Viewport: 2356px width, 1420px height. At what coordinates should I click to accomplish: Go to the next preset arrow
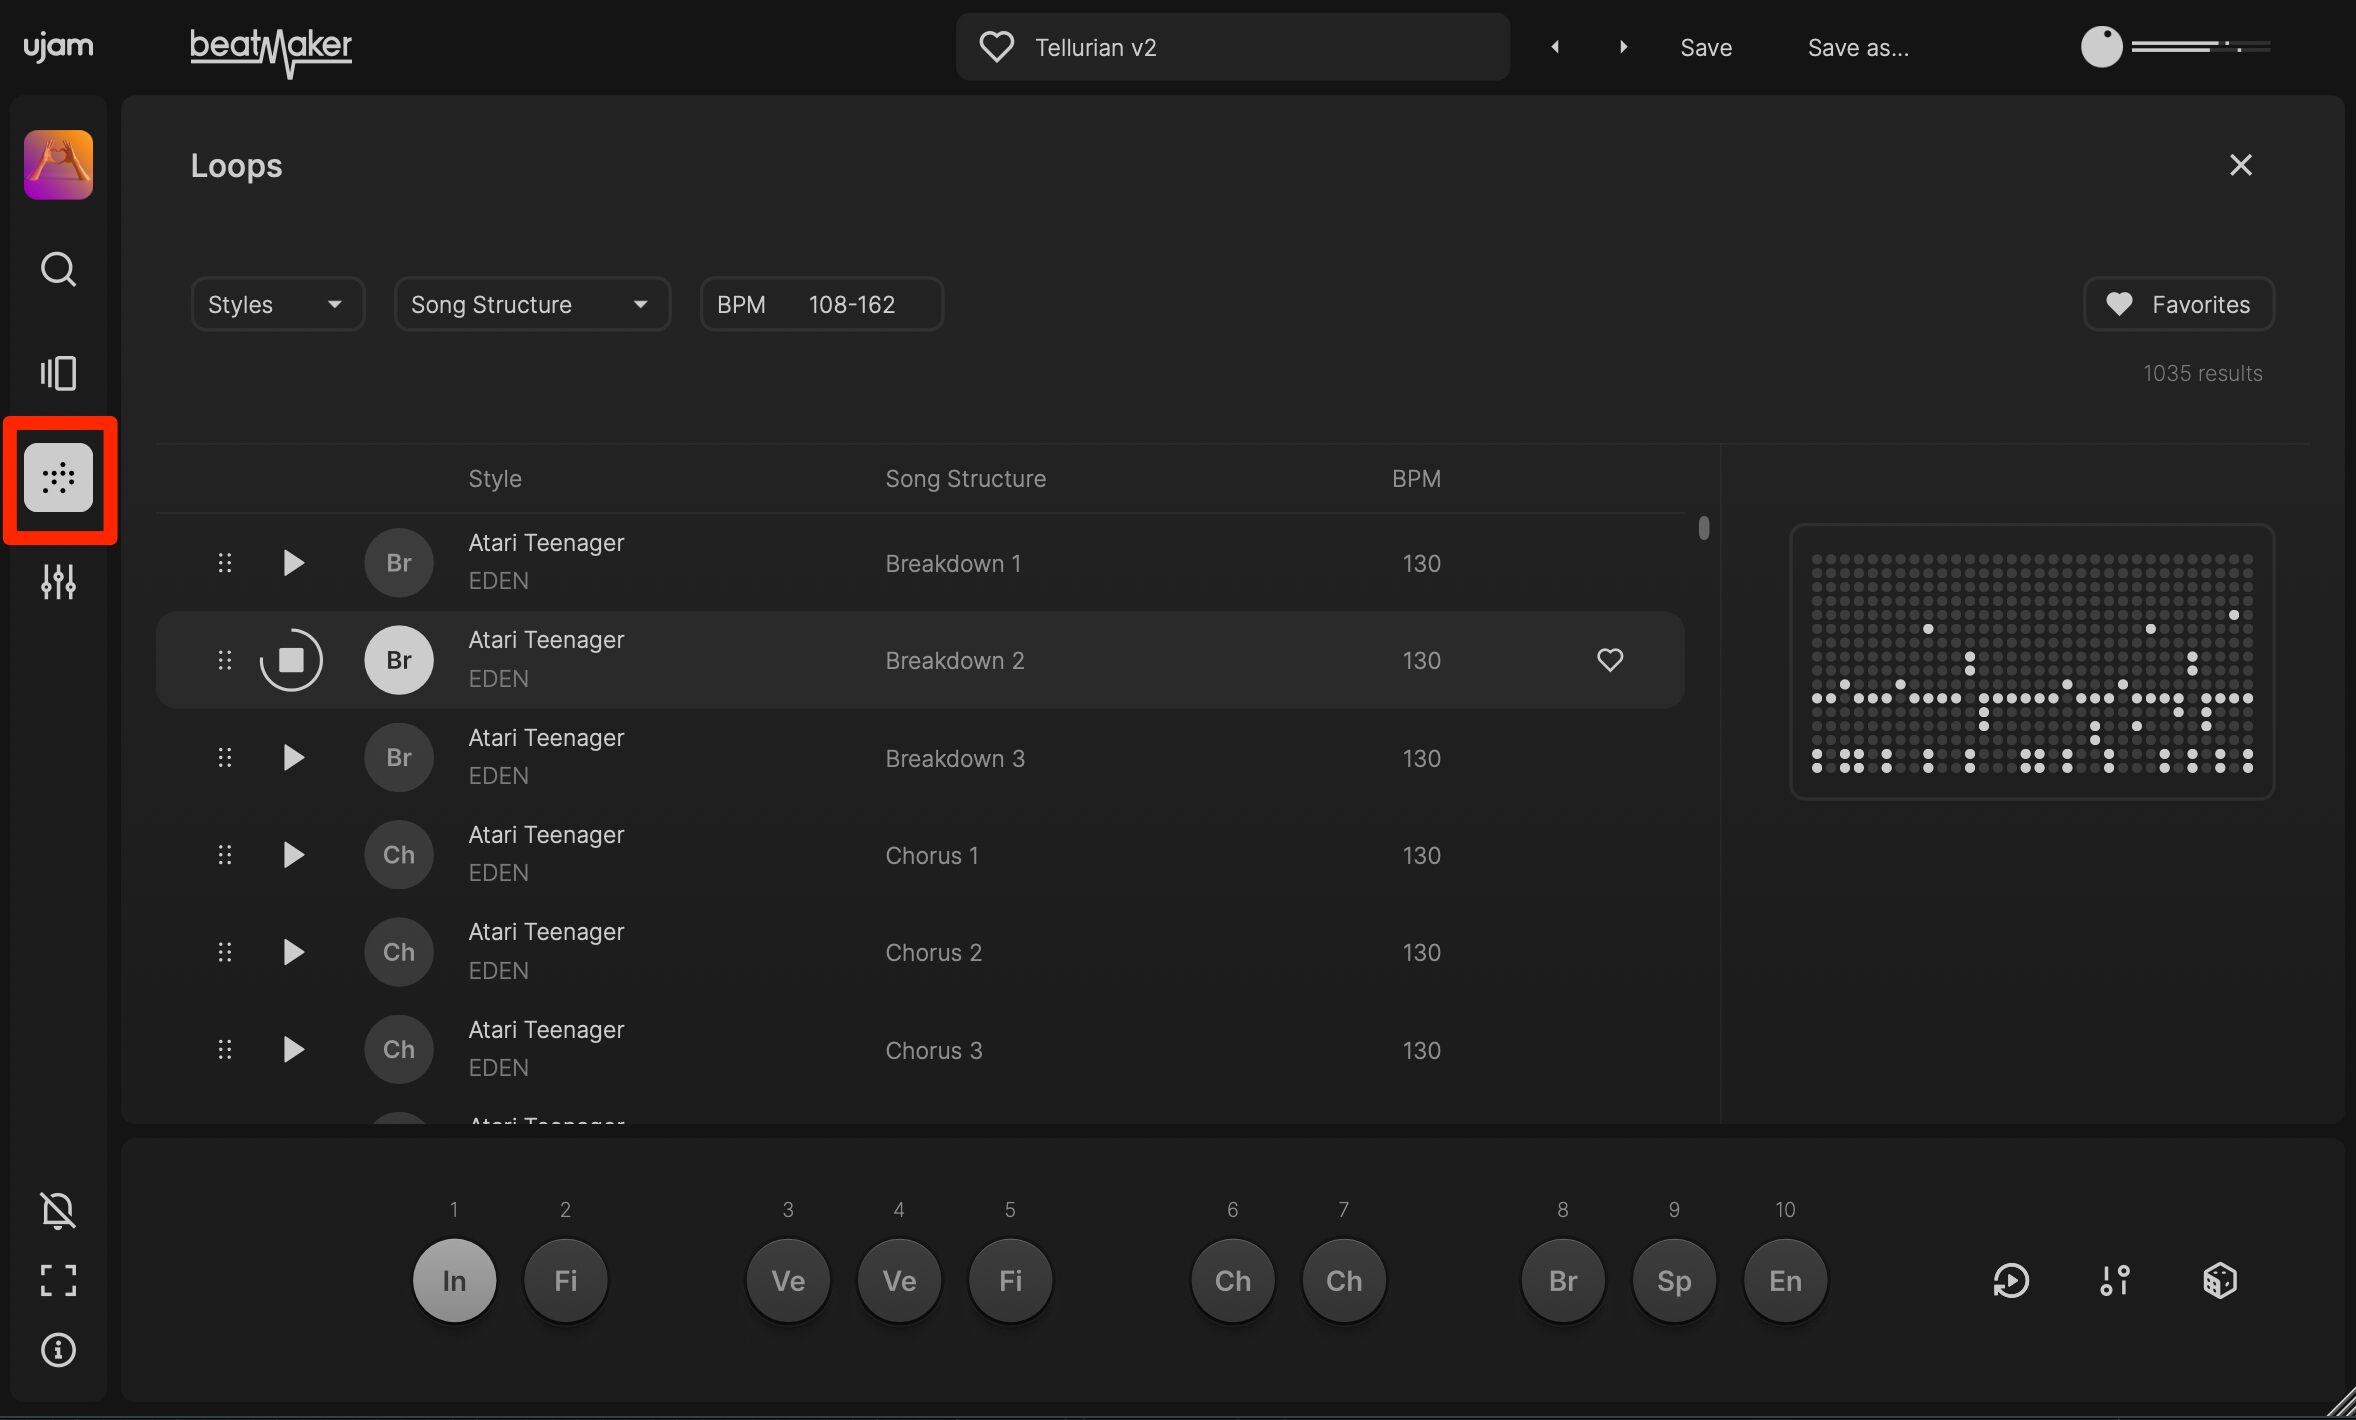coord(1623,47)
